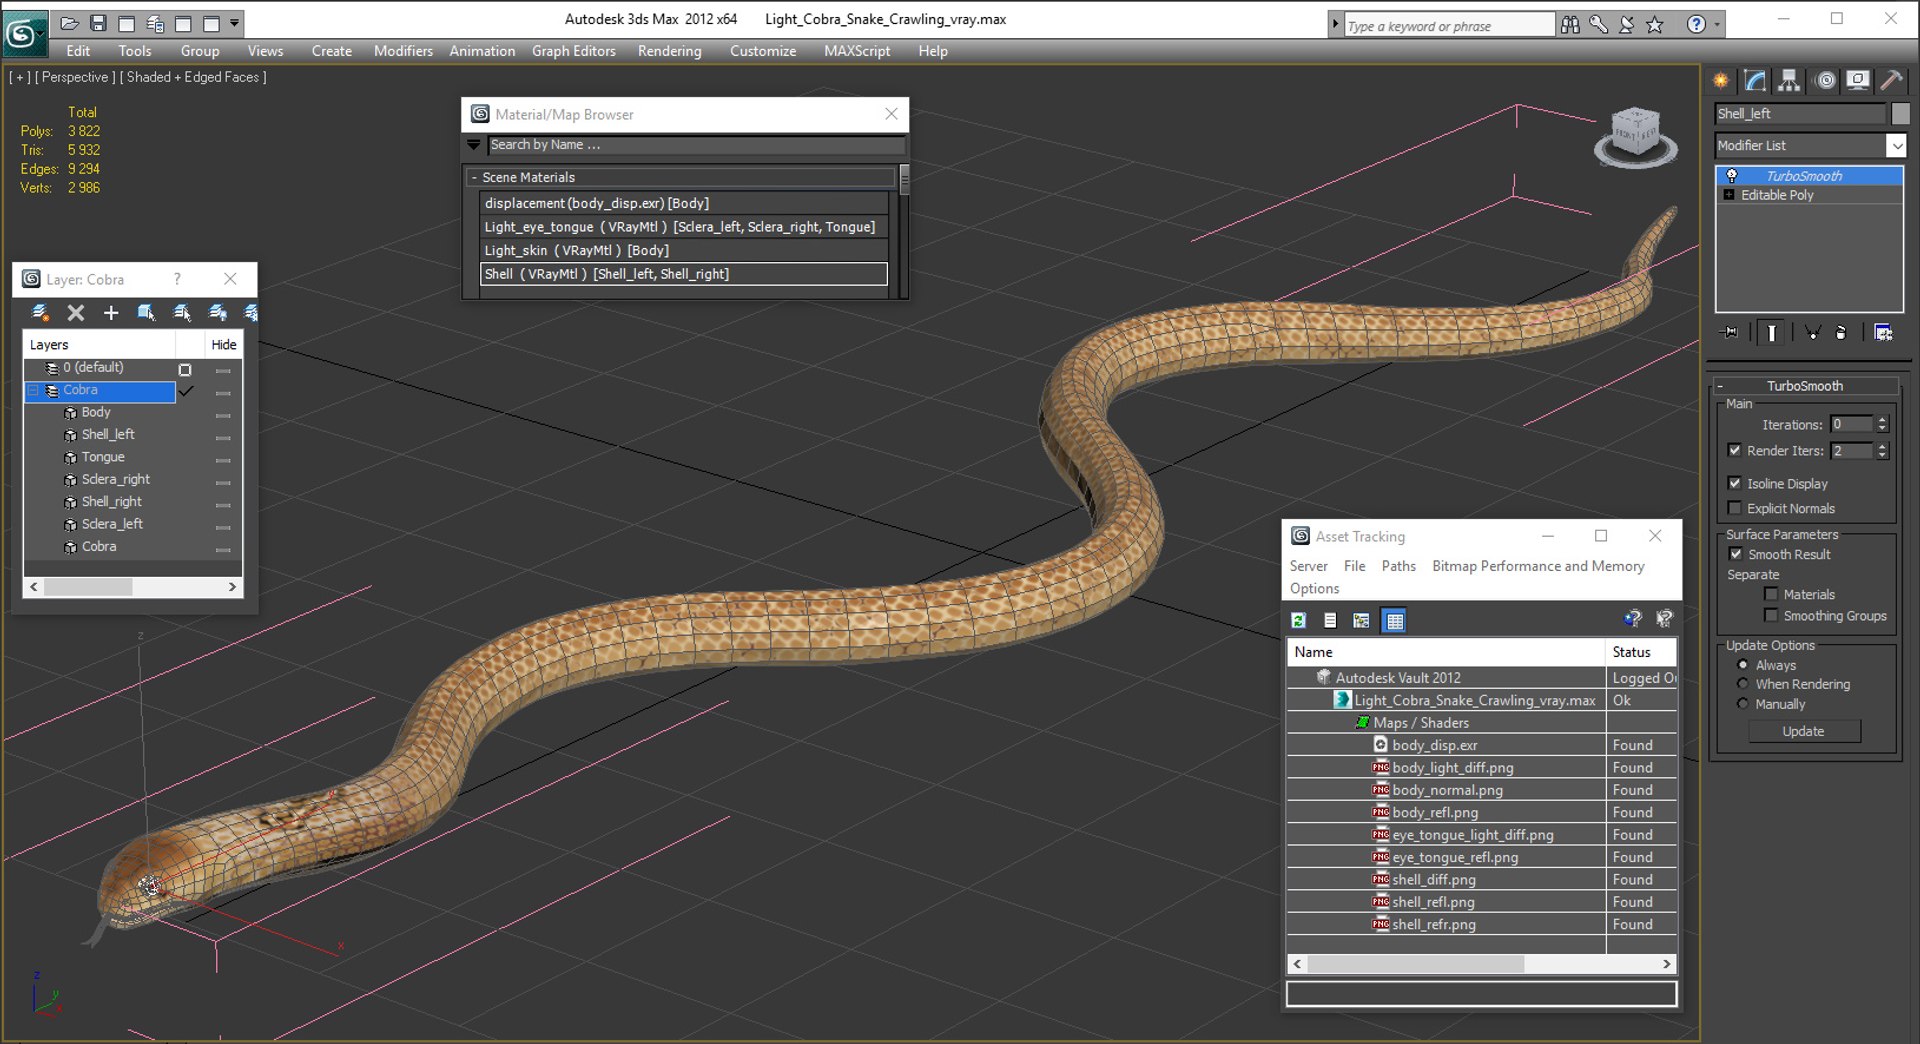Screen dimensions: 1920x1044
Task: Toggle the Render Iters checkbox
Action: (1735, 451)
